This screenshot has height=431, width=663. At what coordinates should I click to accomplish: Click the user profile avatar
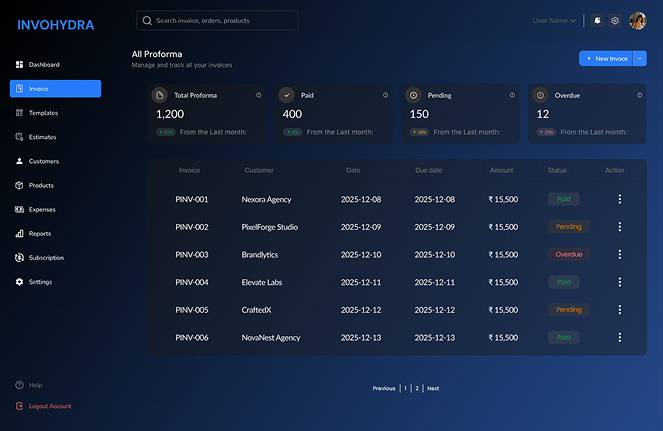(638, 20)
